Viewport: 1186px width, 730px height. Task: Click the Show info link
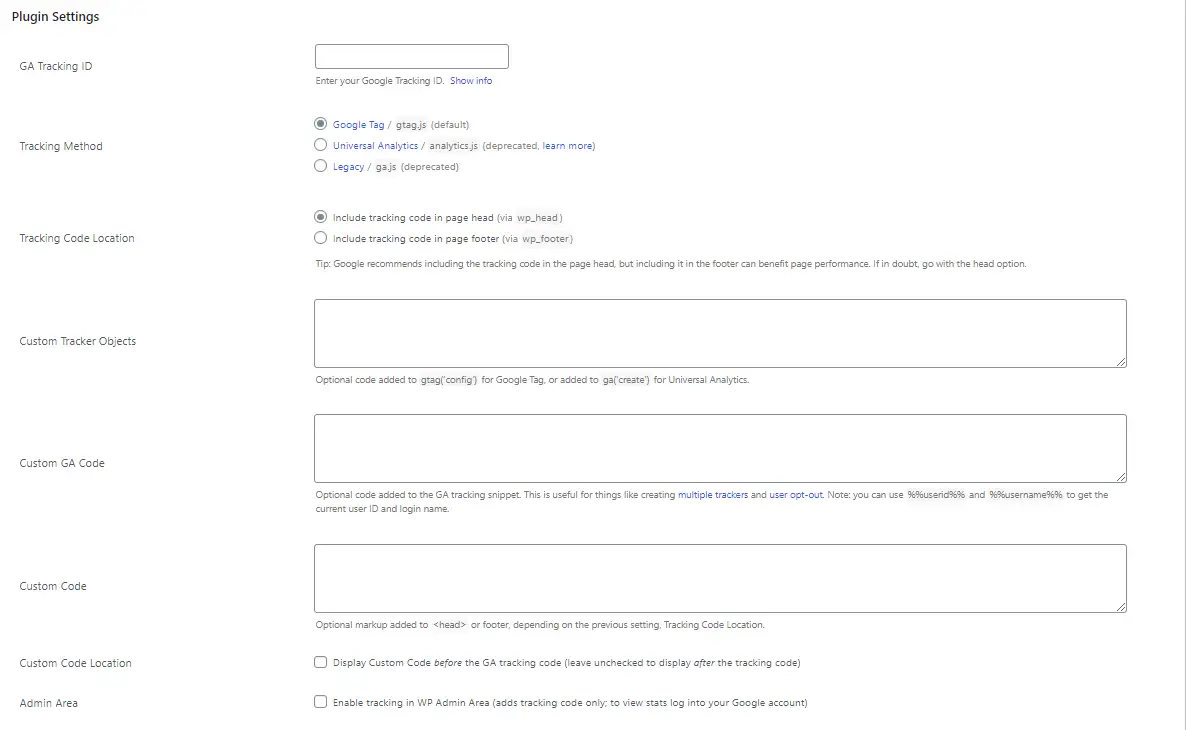tap(470, 80)
